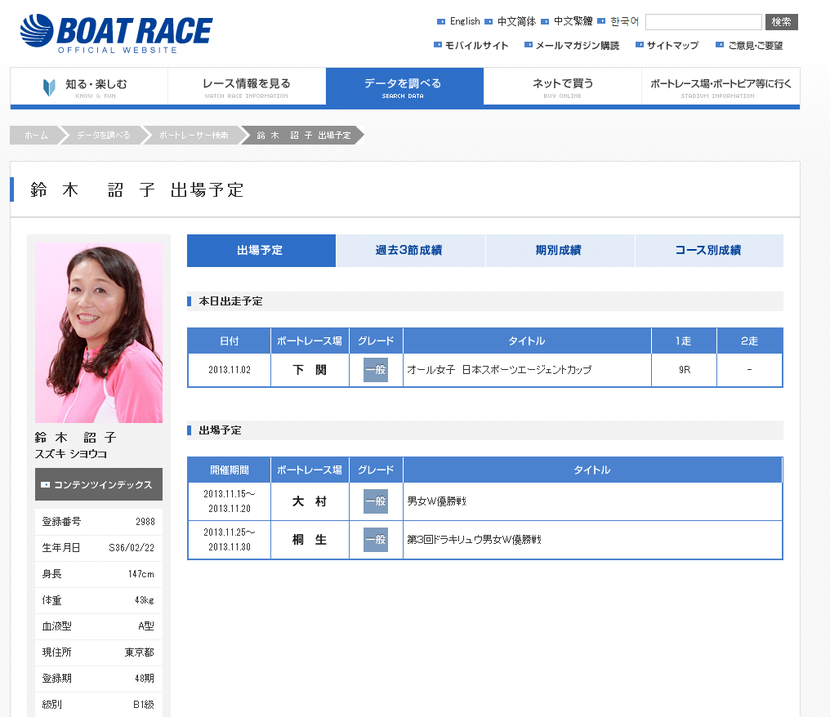830x717 pixels.
Task: Switch to the 期別成績 tab
Action: click(x=559, y=251)
